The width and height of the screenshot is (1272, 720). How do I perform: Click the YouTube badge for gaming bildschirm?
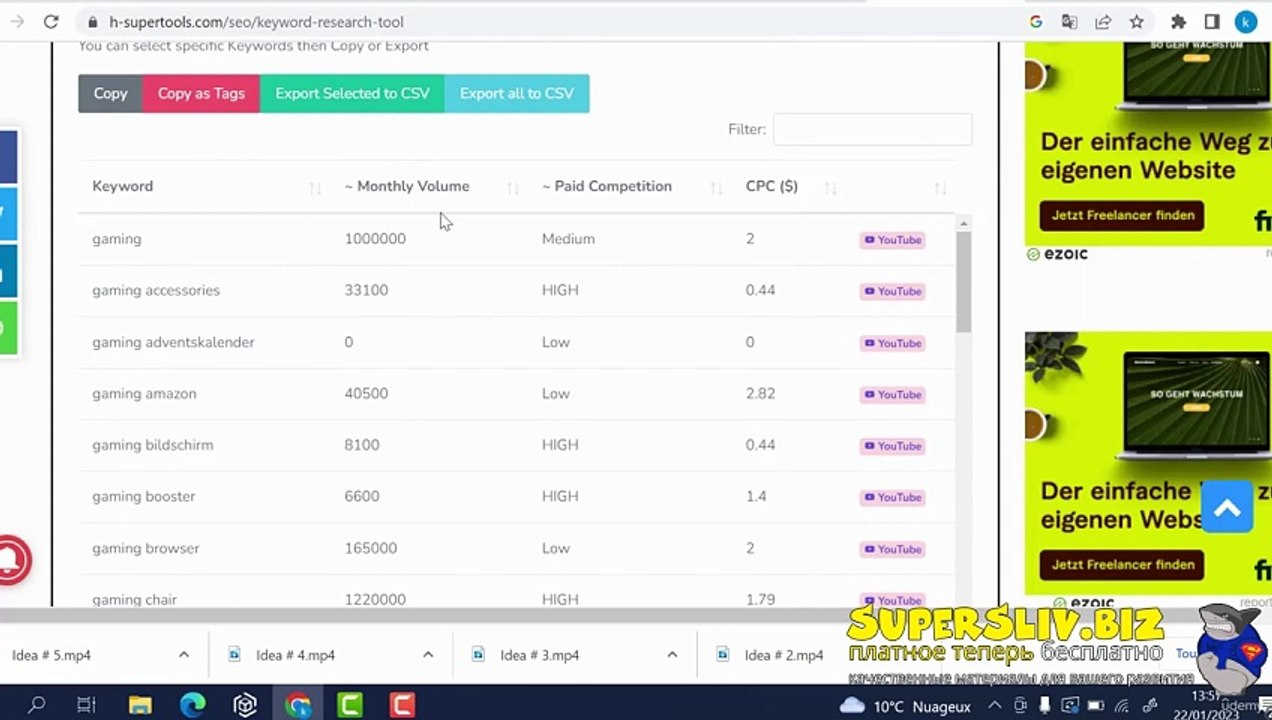[x=892, y=446]
